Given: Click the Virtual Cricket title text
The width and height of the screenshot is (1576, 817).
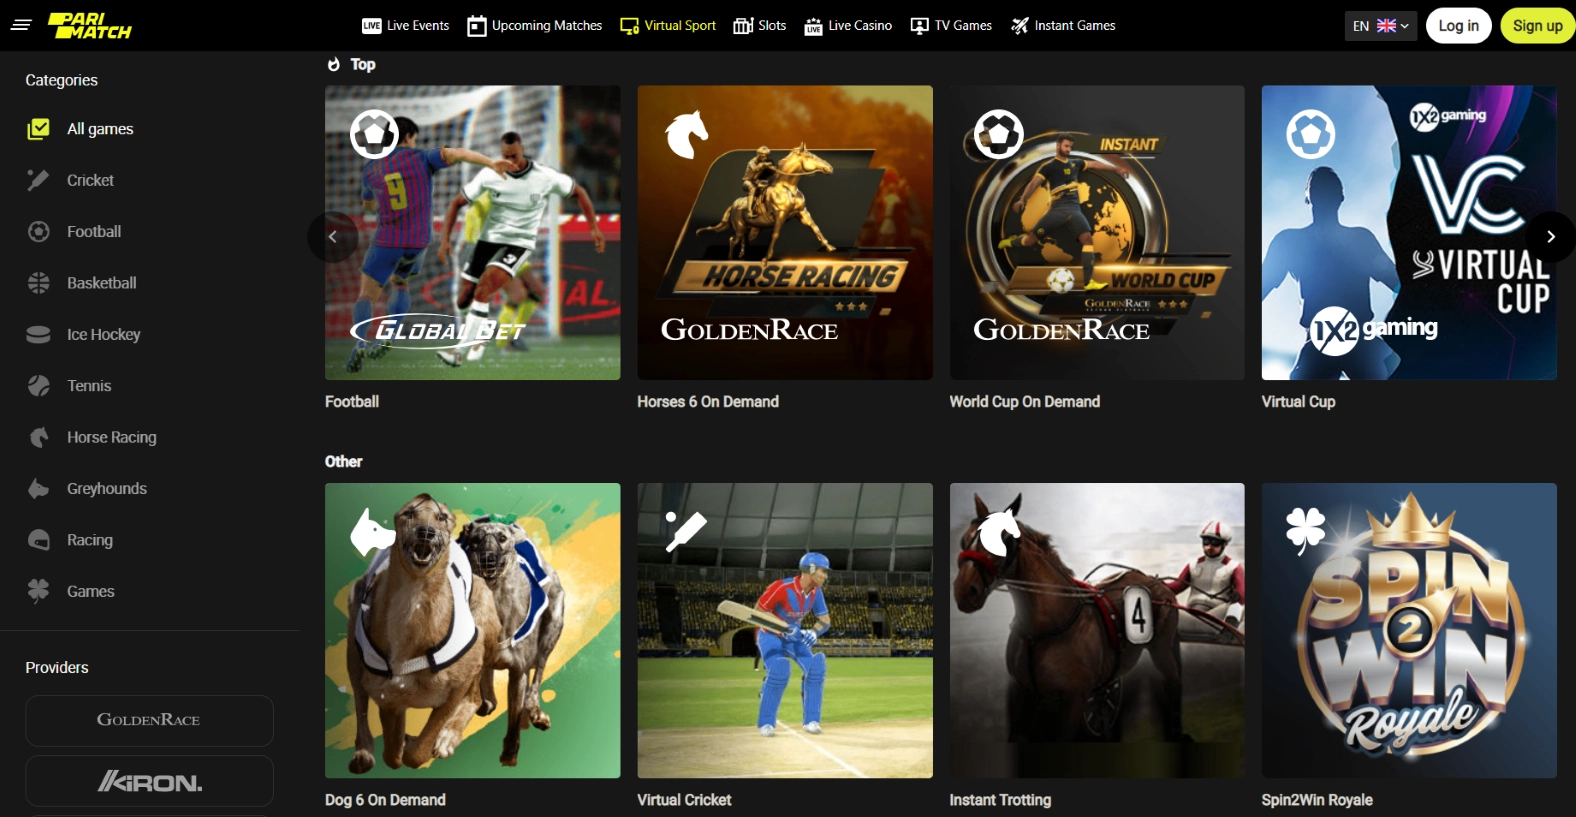Looking at the screenshot, I should [684, 800].
